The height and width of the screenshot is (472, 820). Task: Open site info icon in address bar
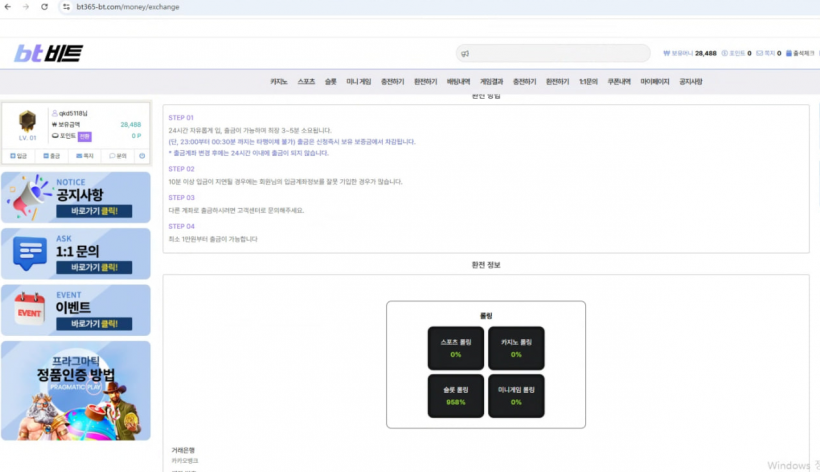click(x=66, y=7)
